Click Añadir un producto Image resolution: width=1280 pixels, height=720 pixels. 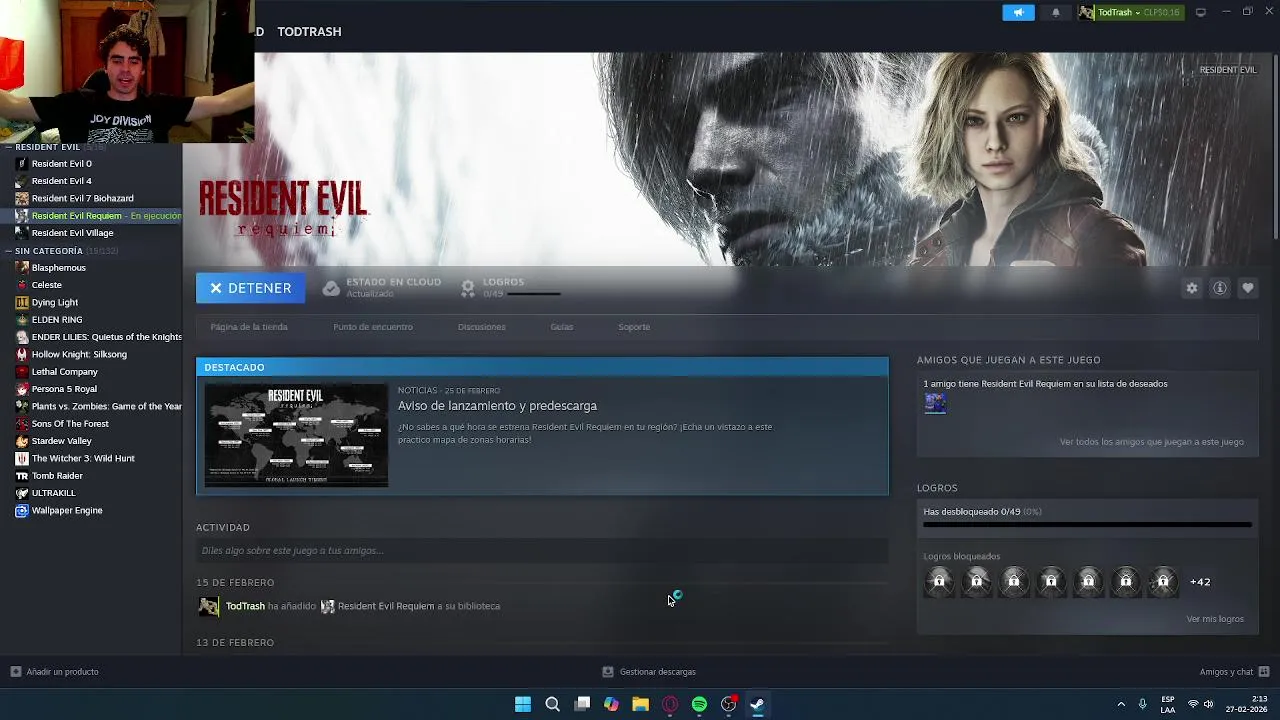[x=55, y=672]
